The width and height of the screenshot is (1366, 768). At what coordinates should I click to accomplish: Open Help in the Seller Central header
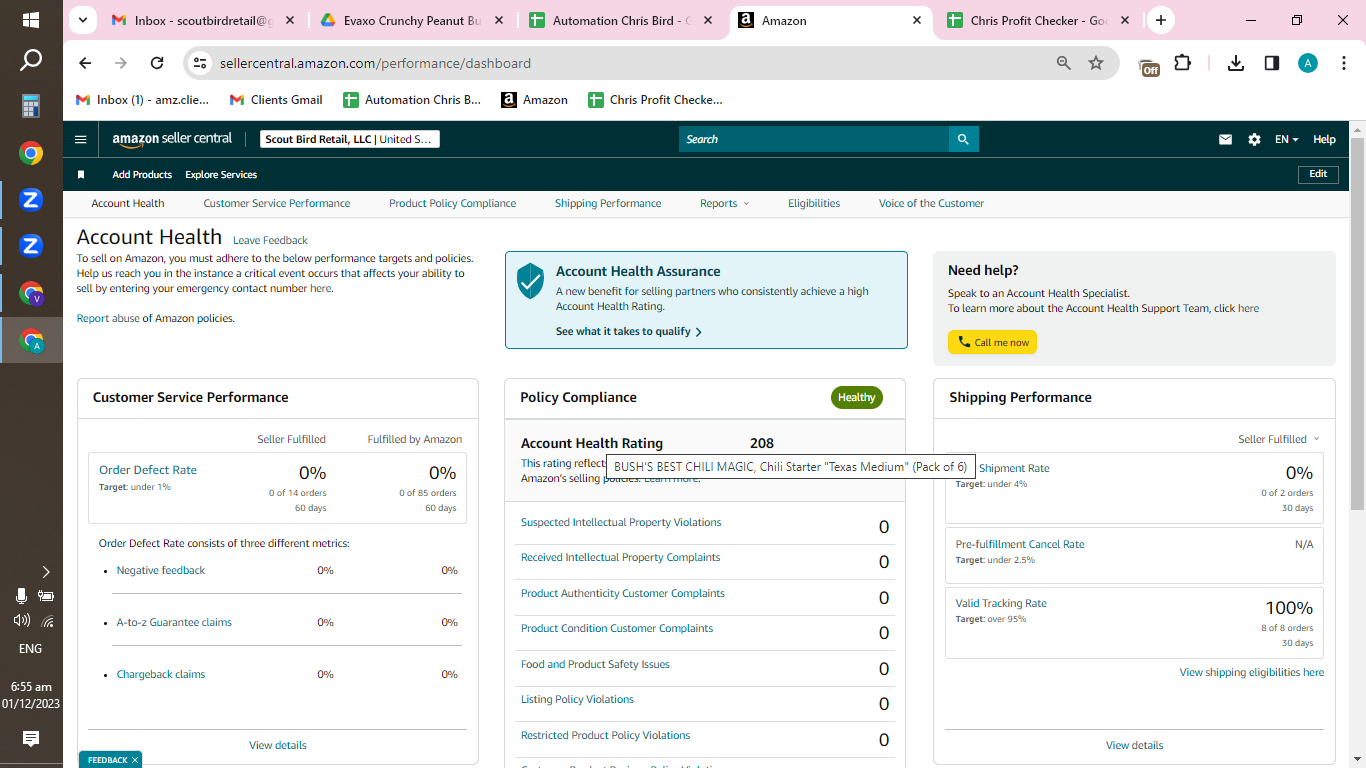point(1324,139)
